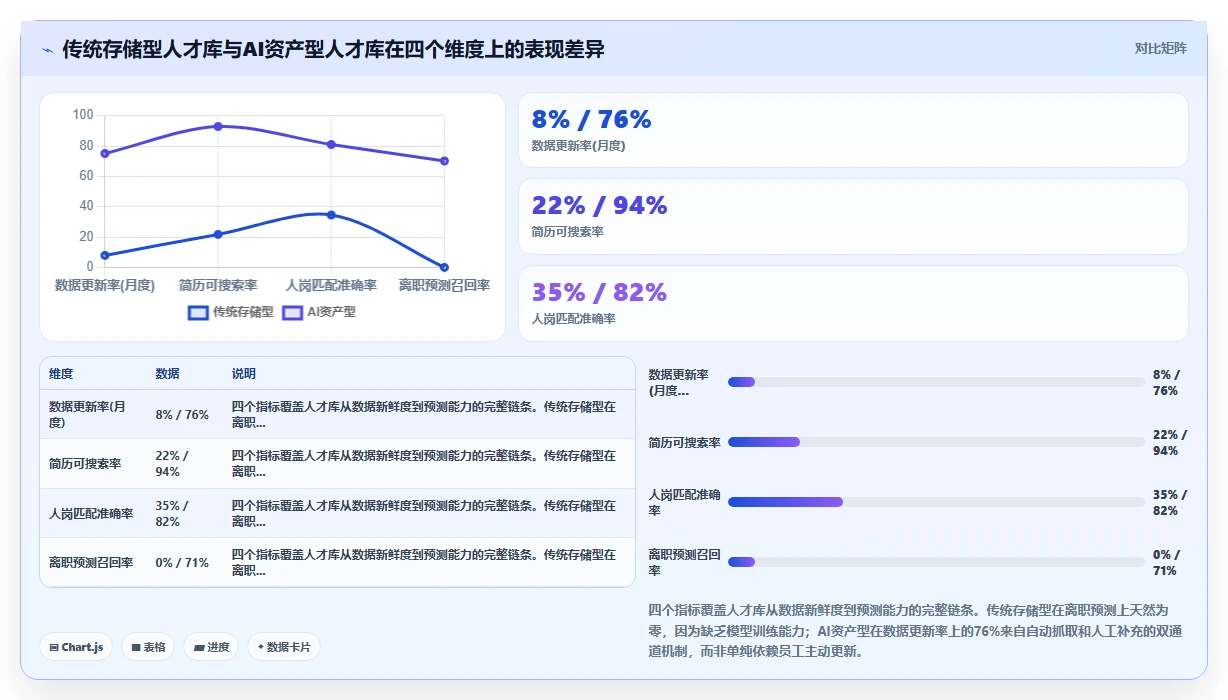Select the Chart.js tag
1228x700 pixels.
tap(77, 647)
